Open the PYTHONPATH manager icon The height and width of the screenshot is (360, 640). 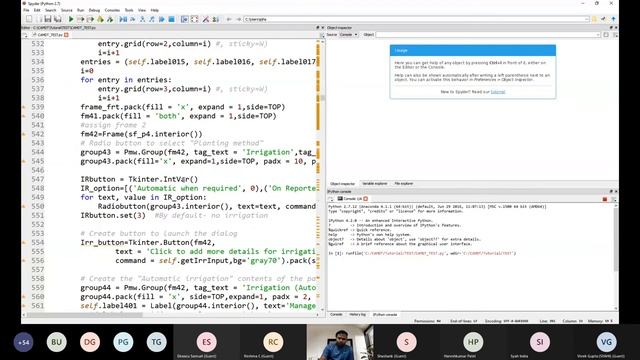[x=216, y=19]
